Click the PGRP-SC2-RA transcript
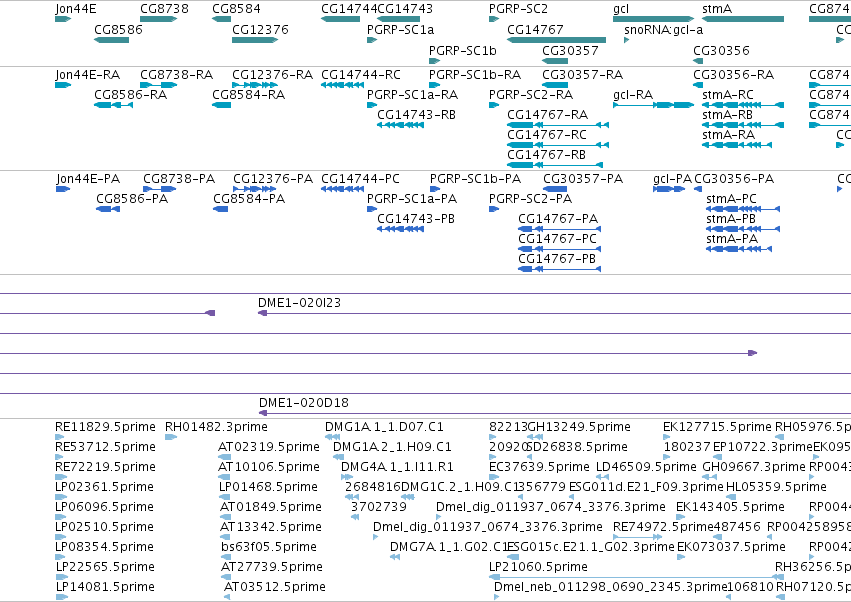This screenshot has width=851, height=602. [494, 105]
